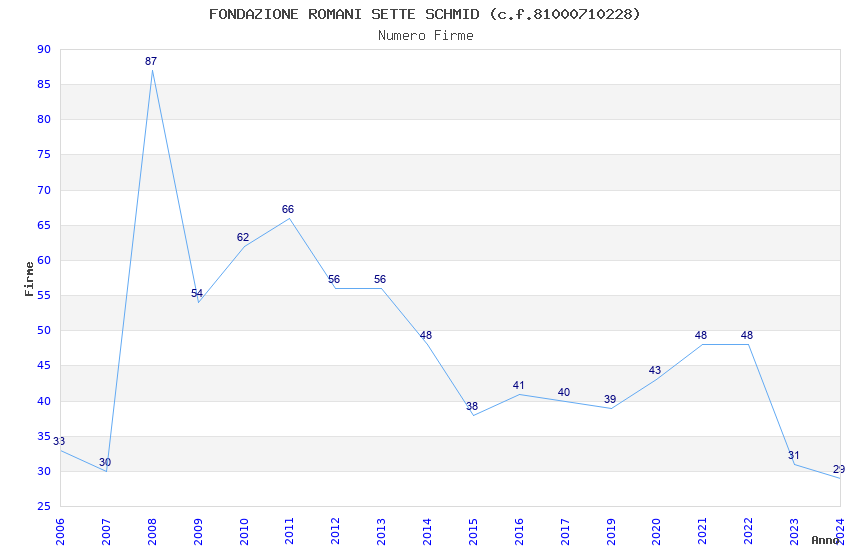Click the y-axis tick value 45
The image size is (850, 550).
[x=44, y=366]
